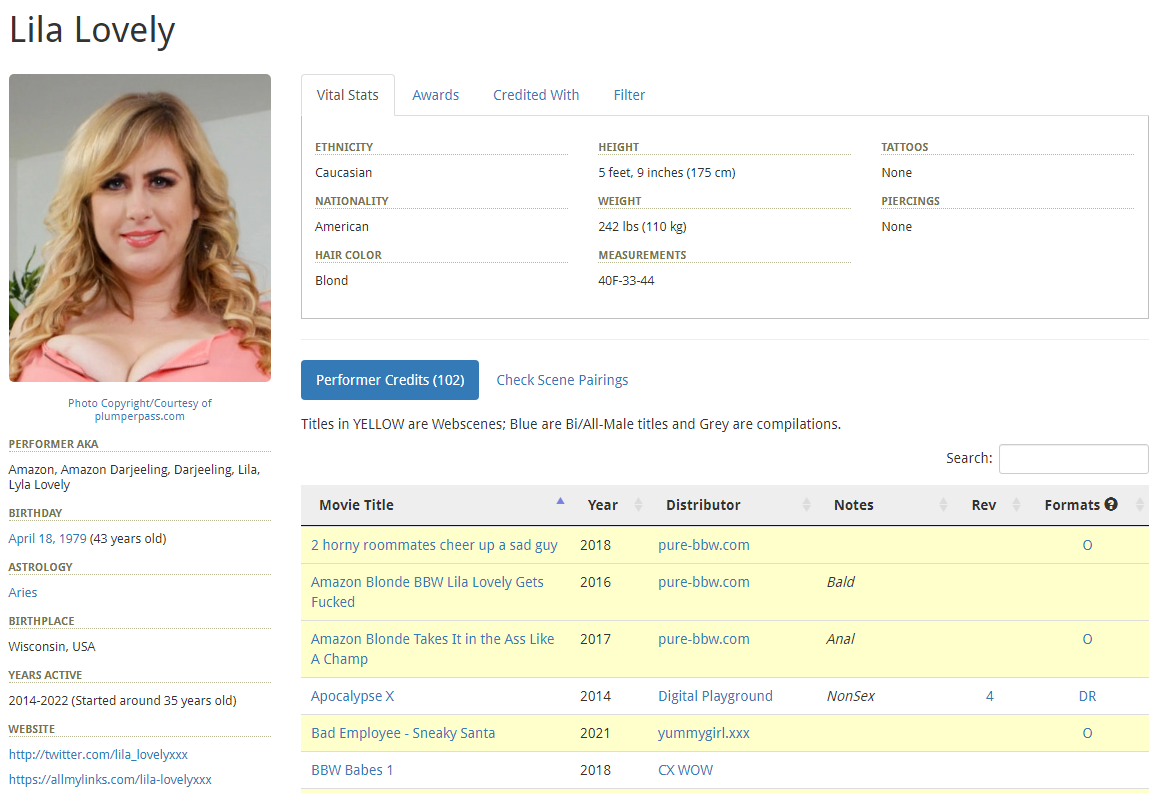Open the twitter.com website link
Screen dimensions: 1158x793
(98, 755)
